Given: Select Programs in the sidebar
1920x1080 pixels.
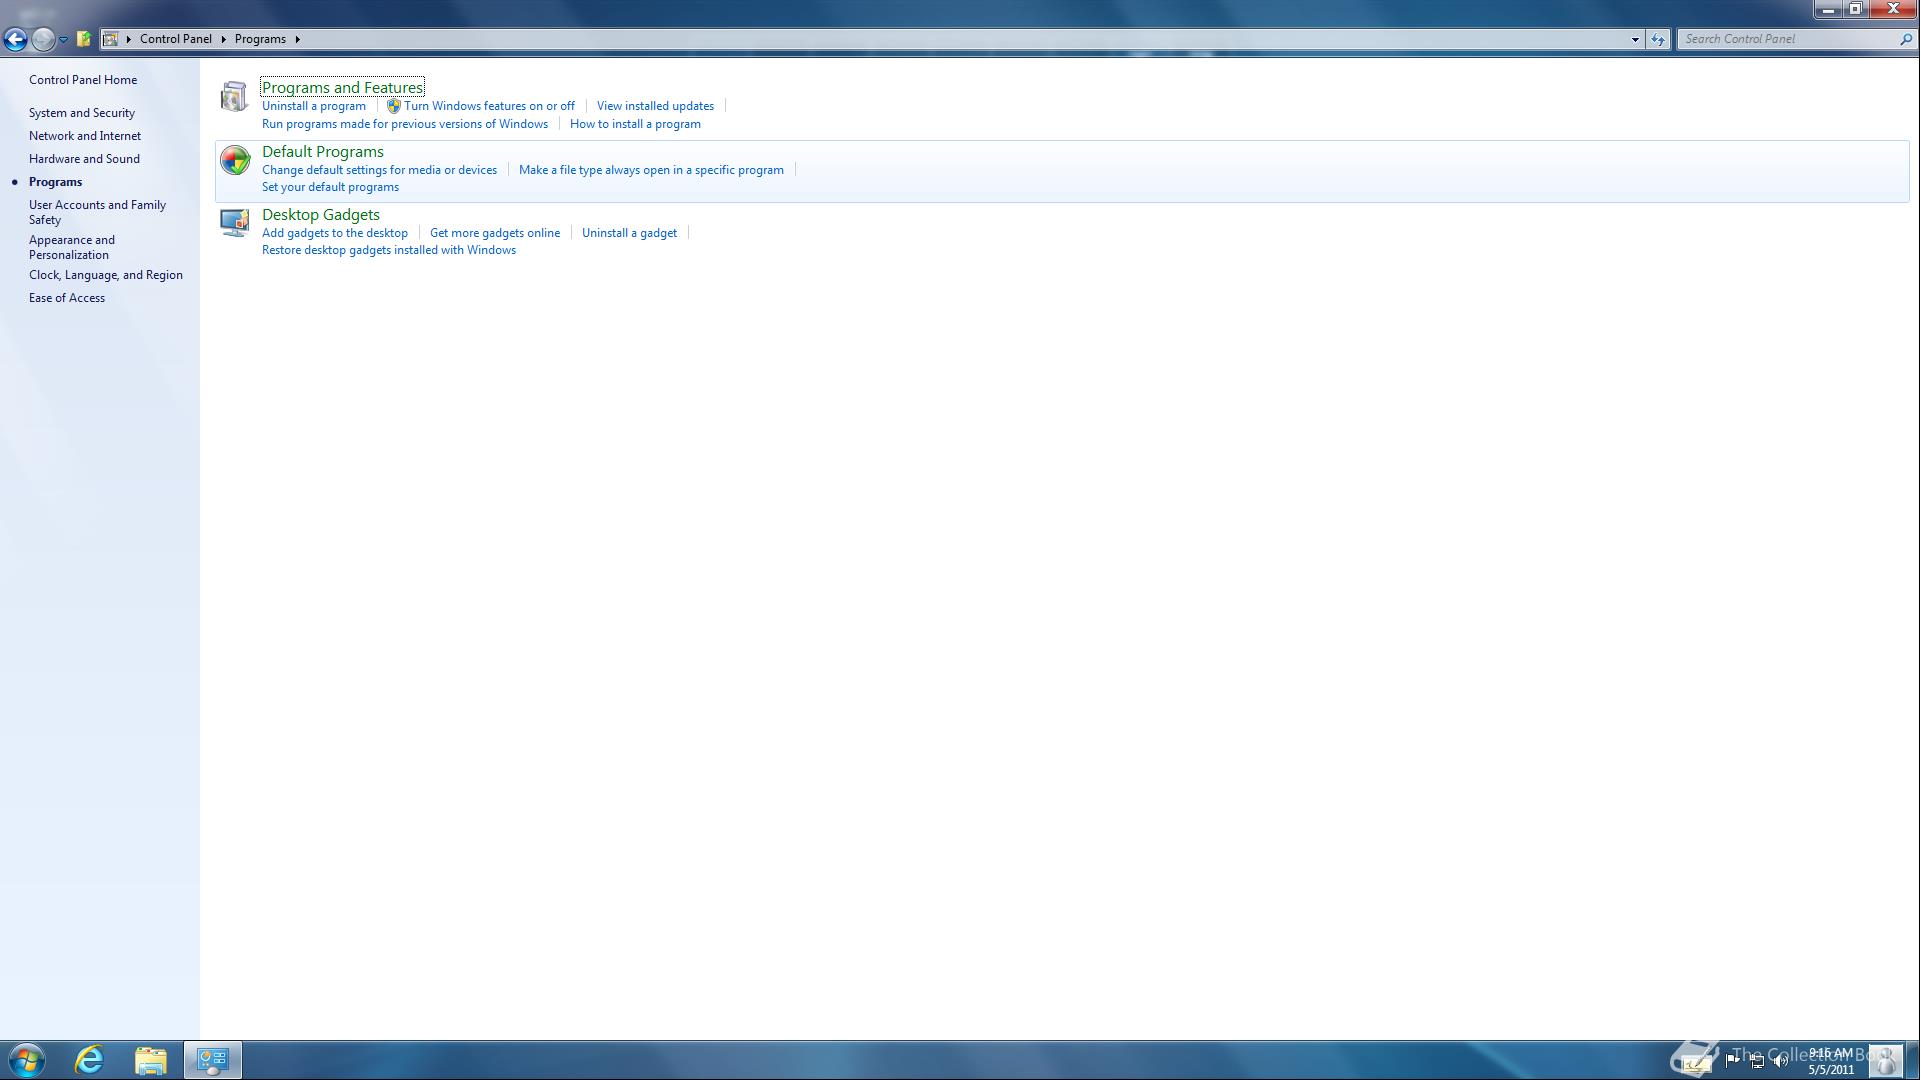Looking at the screenshot, I should pyautogui.click(x=55, y=182).
